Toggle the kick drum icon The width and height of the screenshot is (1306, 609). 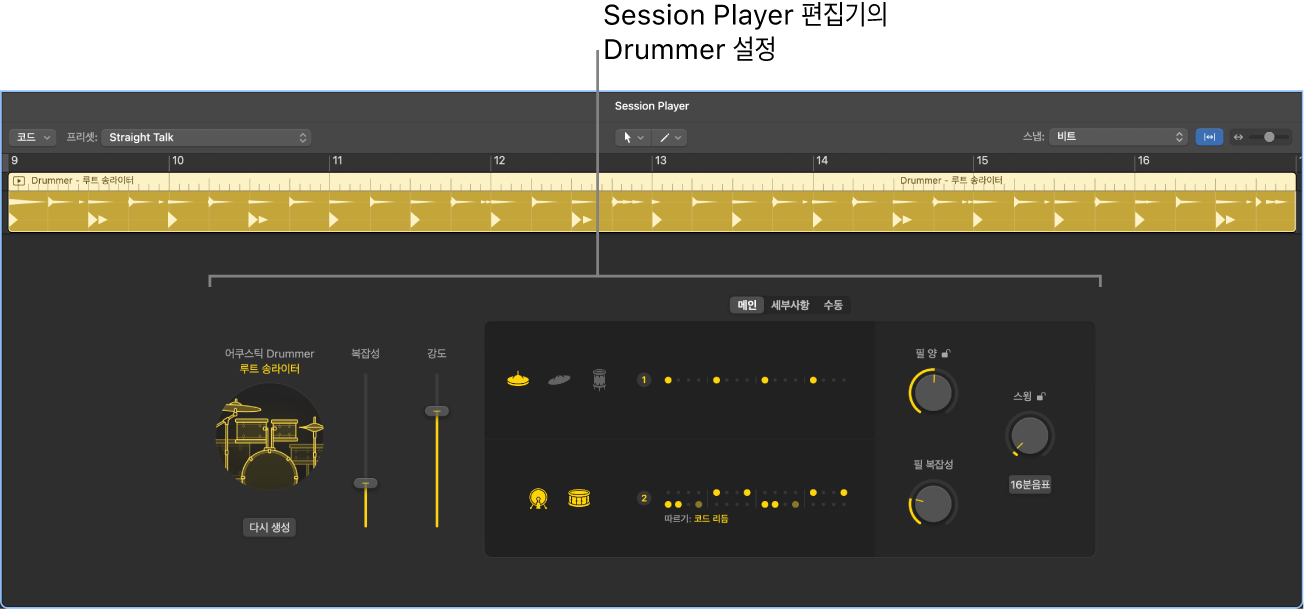pos(538,497)
